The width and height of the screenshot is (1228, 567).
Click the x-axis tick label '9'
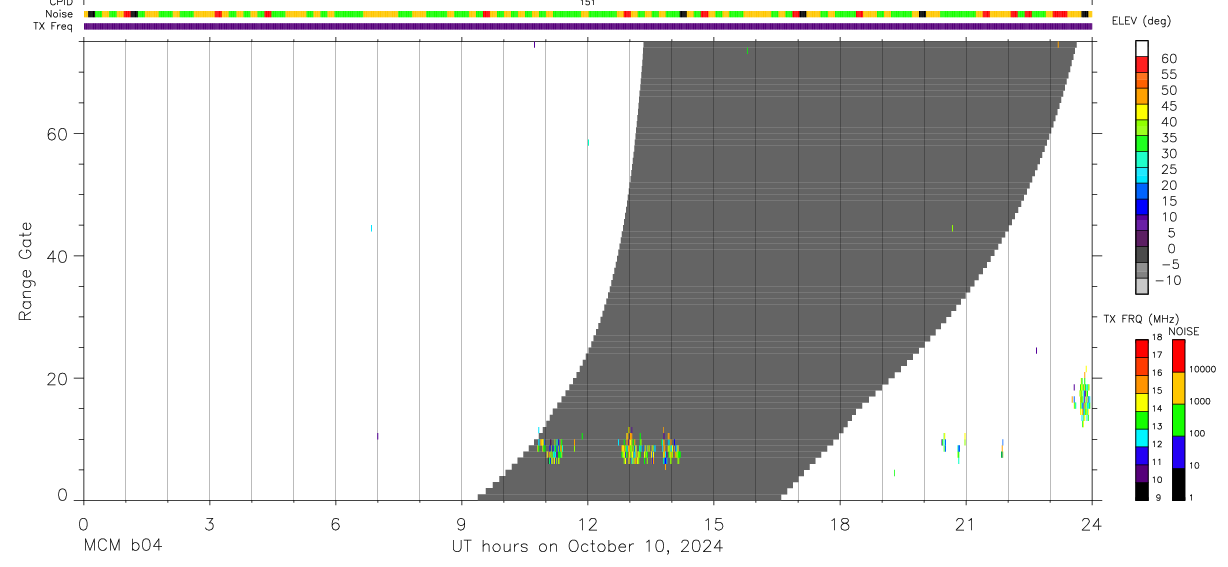point(461,523)
